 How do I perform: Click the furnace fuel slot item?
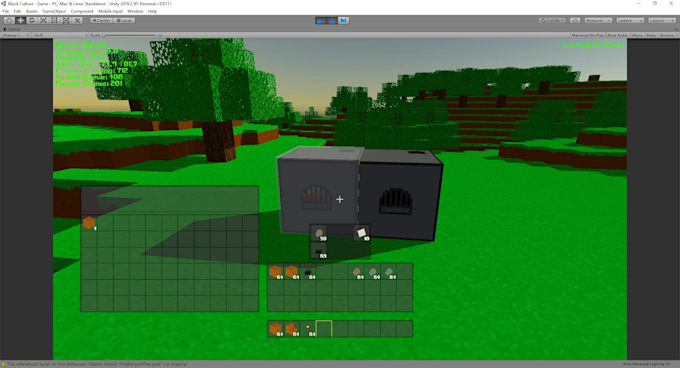click(319, 251)
